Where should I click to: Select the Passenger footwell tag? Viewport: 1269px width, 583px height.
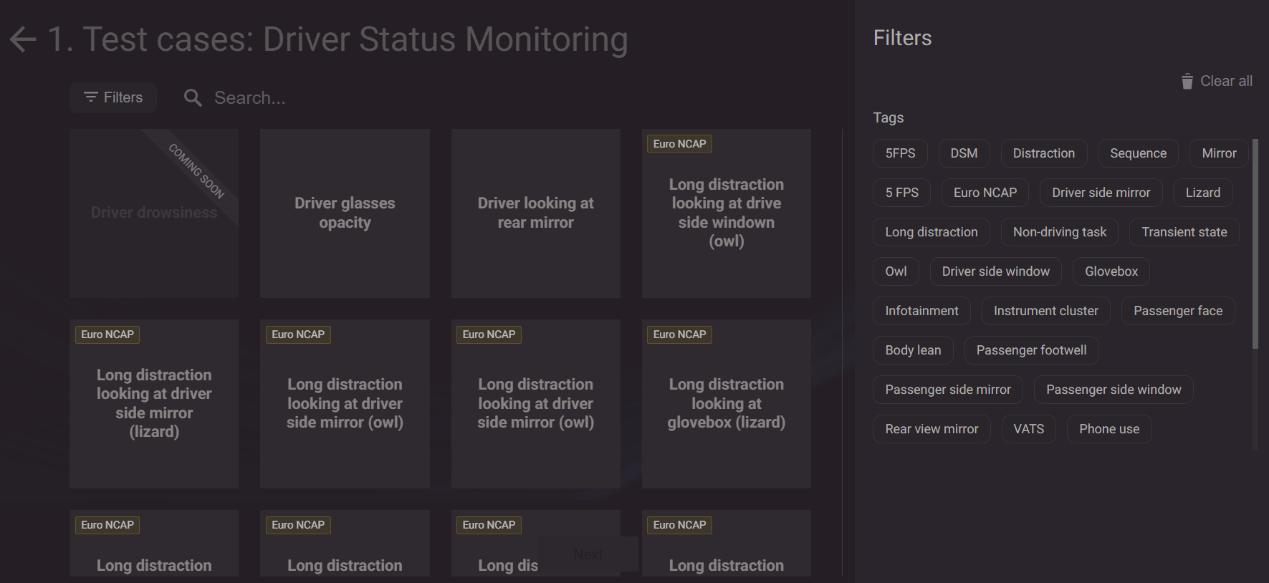point(1031,351)
